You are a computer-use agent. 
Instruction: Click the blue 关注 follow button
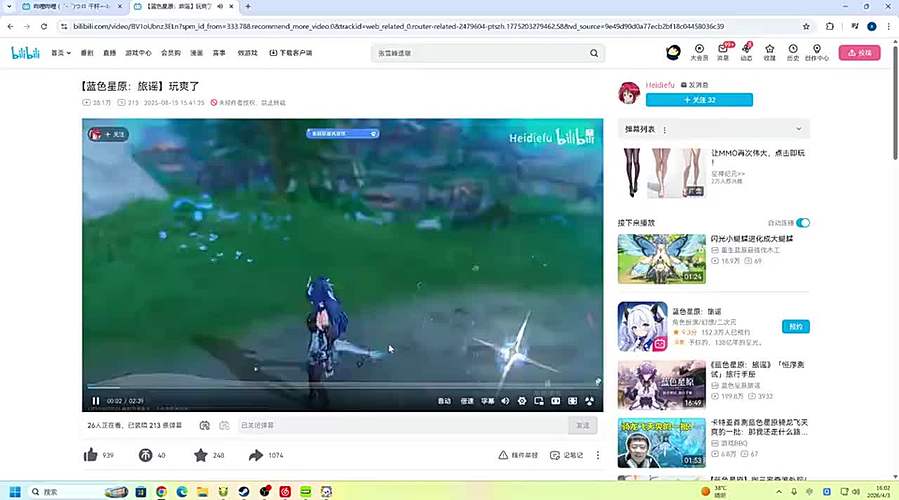699,100
